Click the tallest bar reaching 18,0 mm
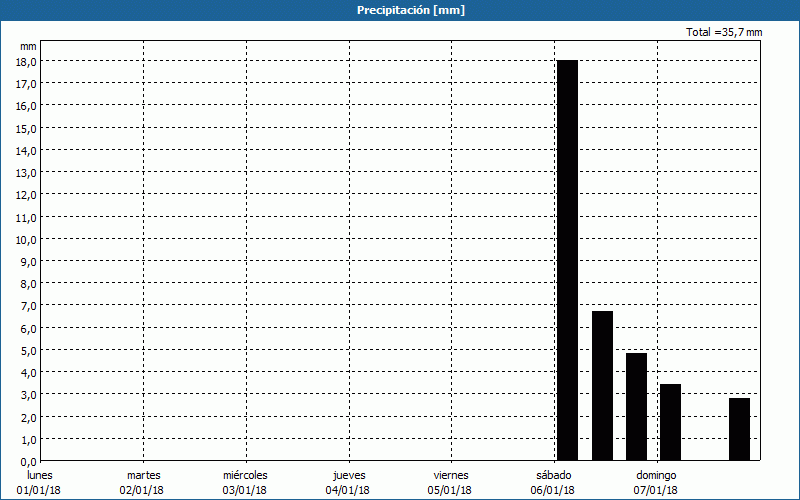 [x=567, y=260]
